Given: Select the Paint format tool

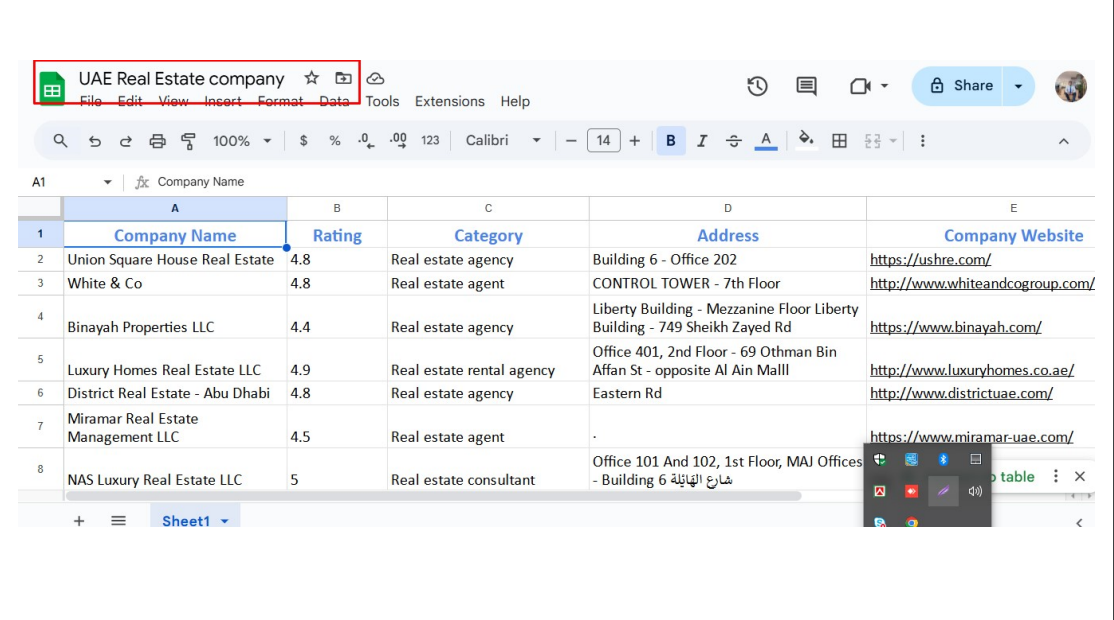Looking at the screenshot, I should [x=188, y=141].
